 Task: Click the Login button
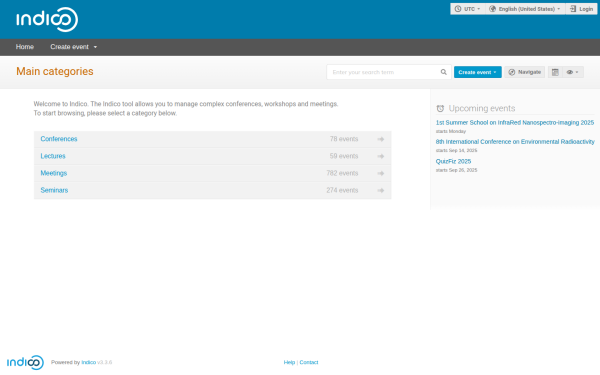[x=581, y=9]
